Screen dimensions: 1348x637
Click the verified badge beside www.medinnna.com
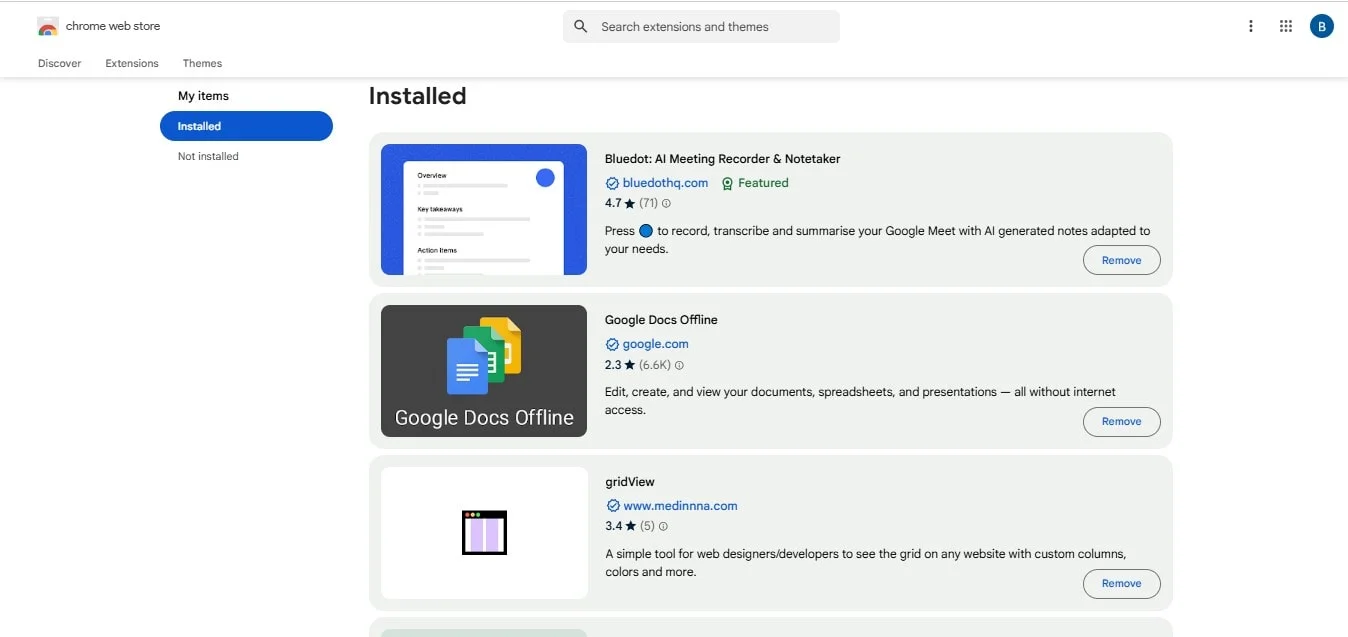(612, 506)
